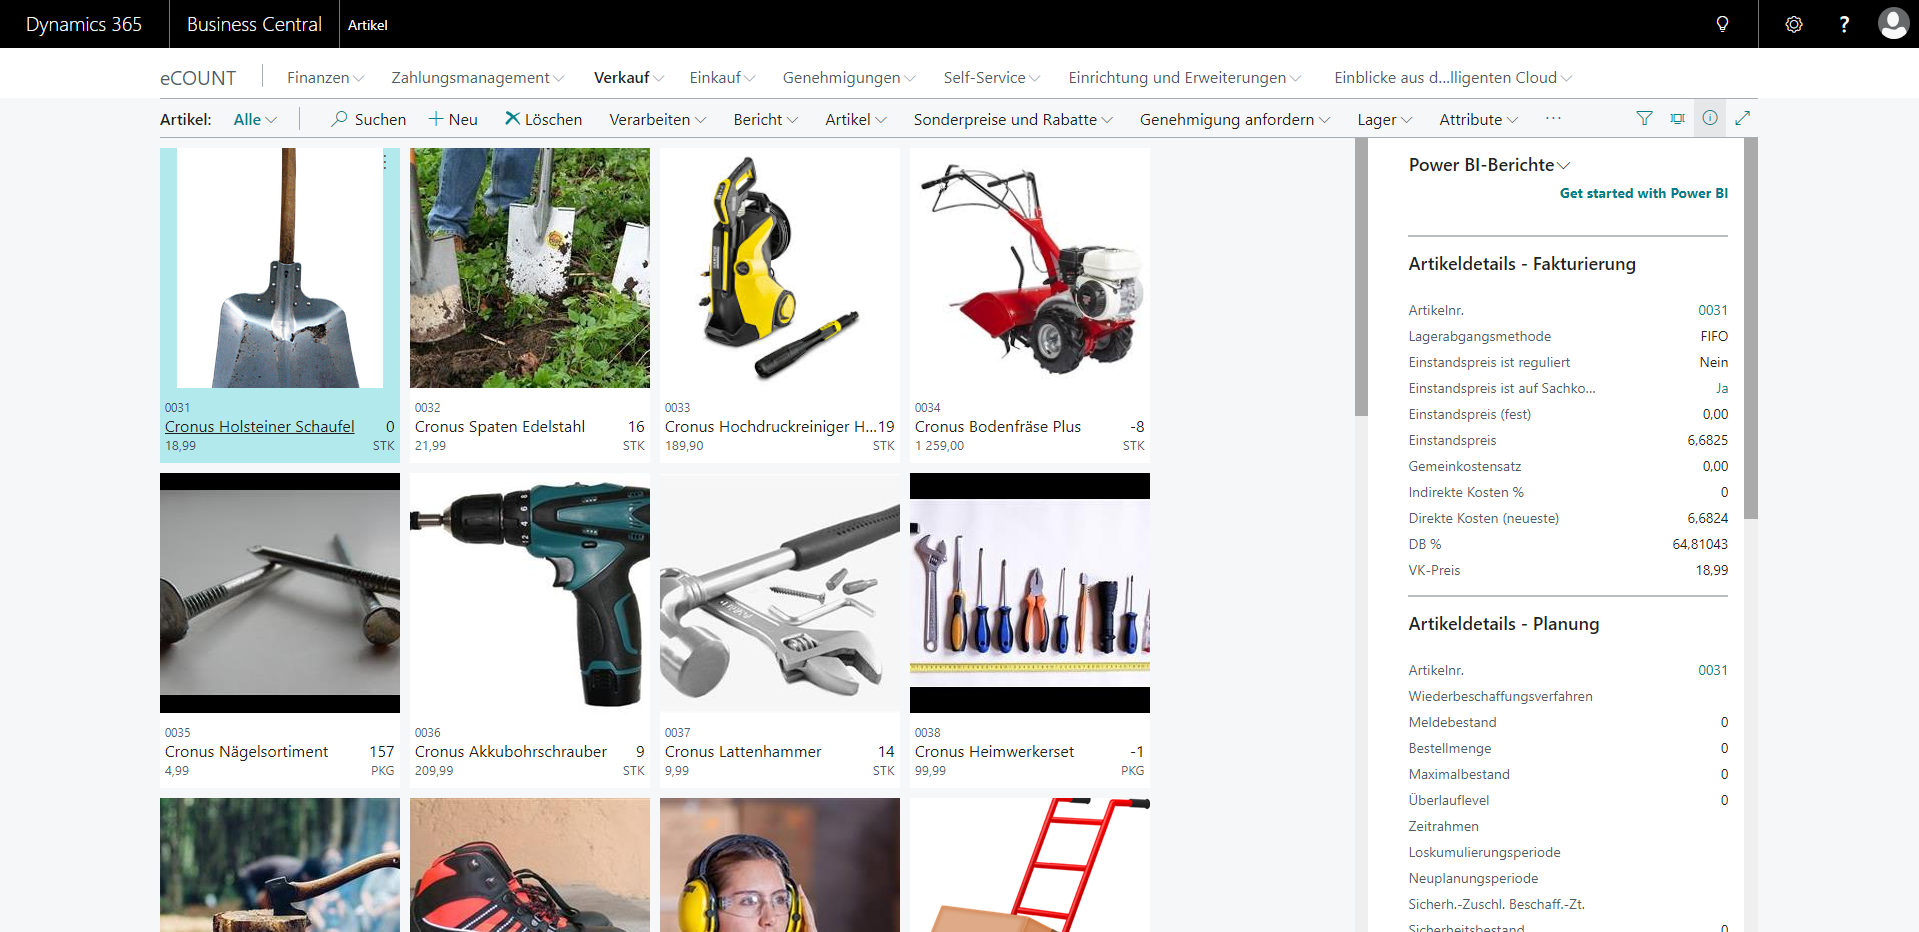Open the Verkauf menu

628,78
